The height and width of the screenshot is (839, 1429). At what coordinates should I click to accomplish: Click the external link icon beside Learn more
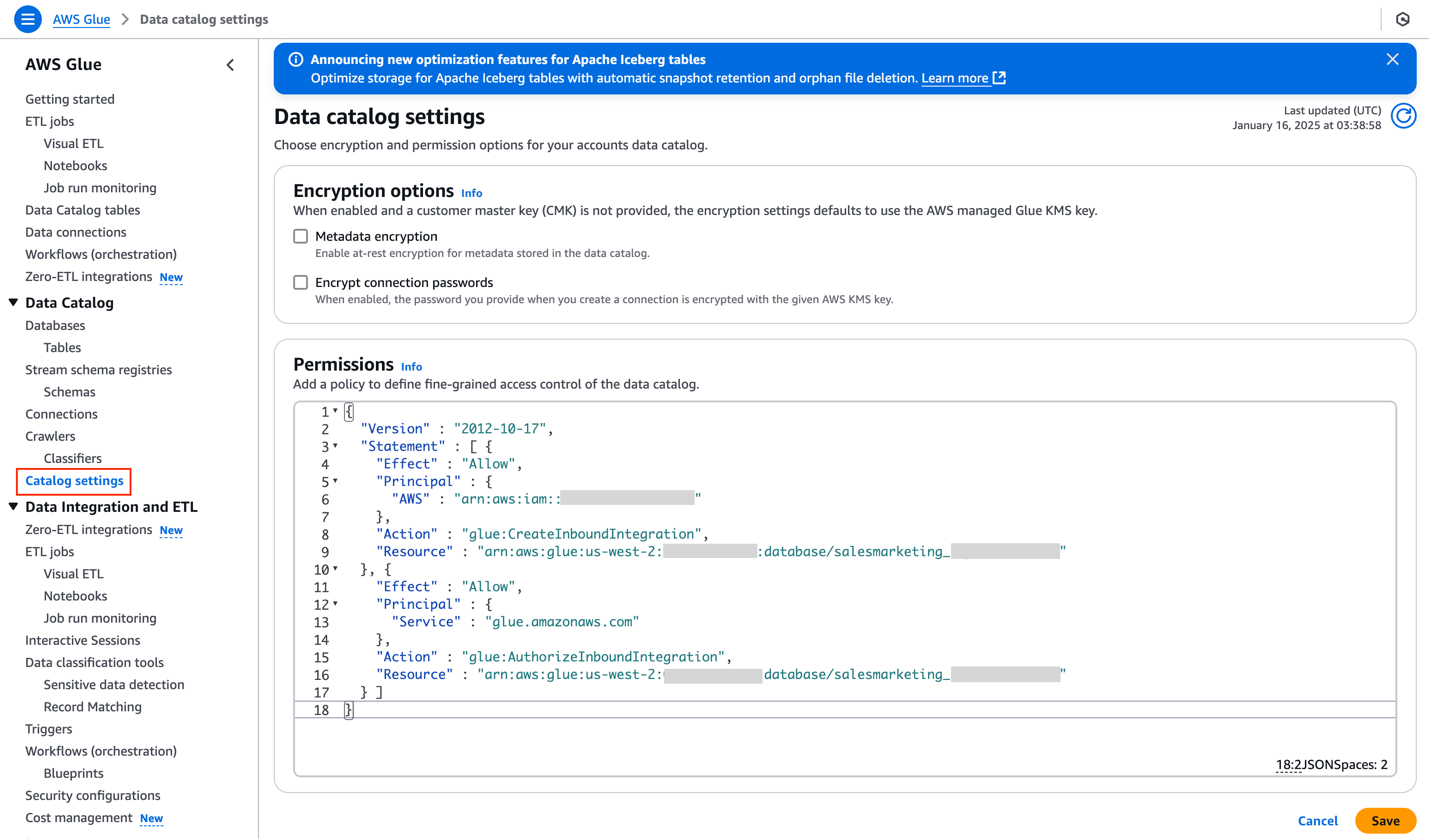coord(999,78)
